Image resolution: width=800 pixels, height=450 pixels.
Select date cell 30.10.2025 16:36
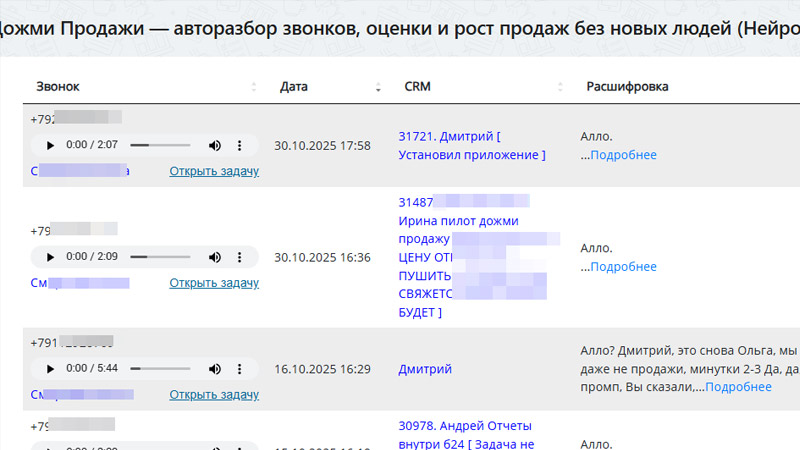[322, 257]
